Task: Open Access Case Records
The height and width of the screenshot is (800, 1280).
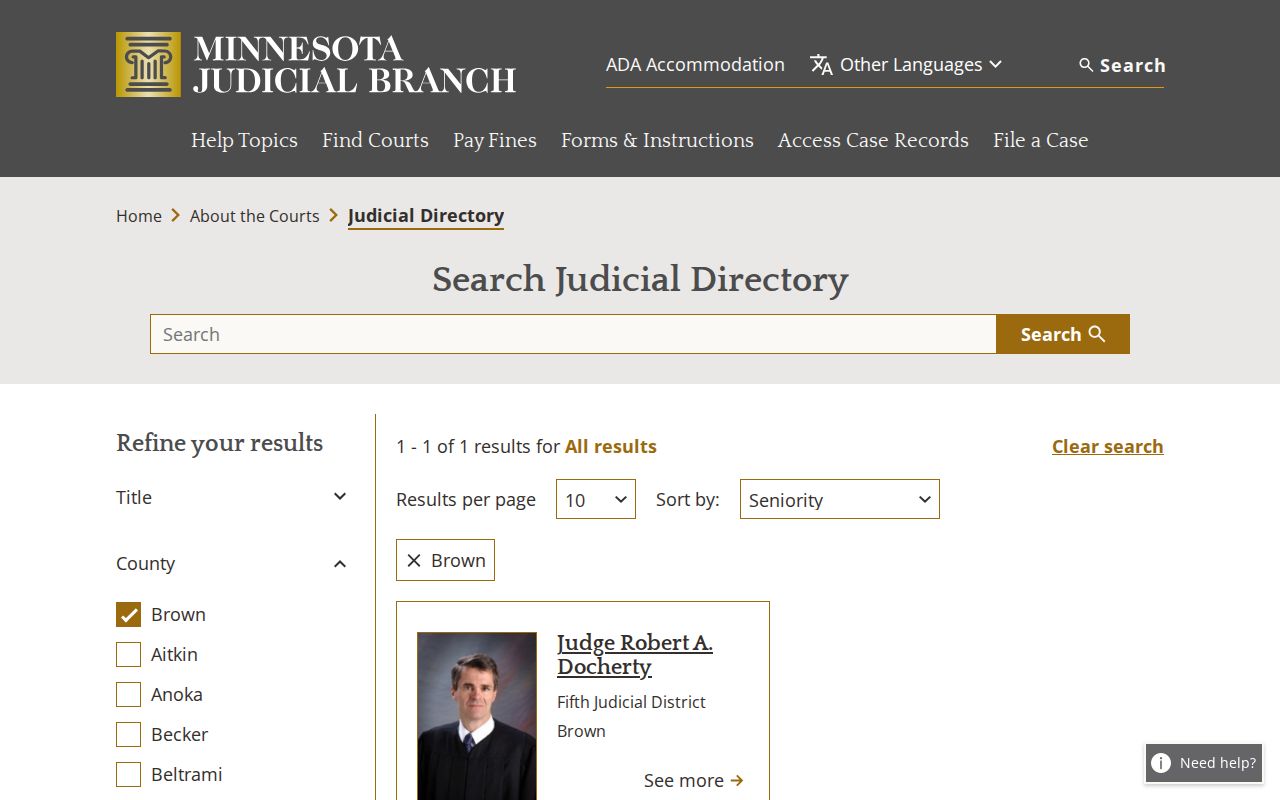Action: point(873,140)
